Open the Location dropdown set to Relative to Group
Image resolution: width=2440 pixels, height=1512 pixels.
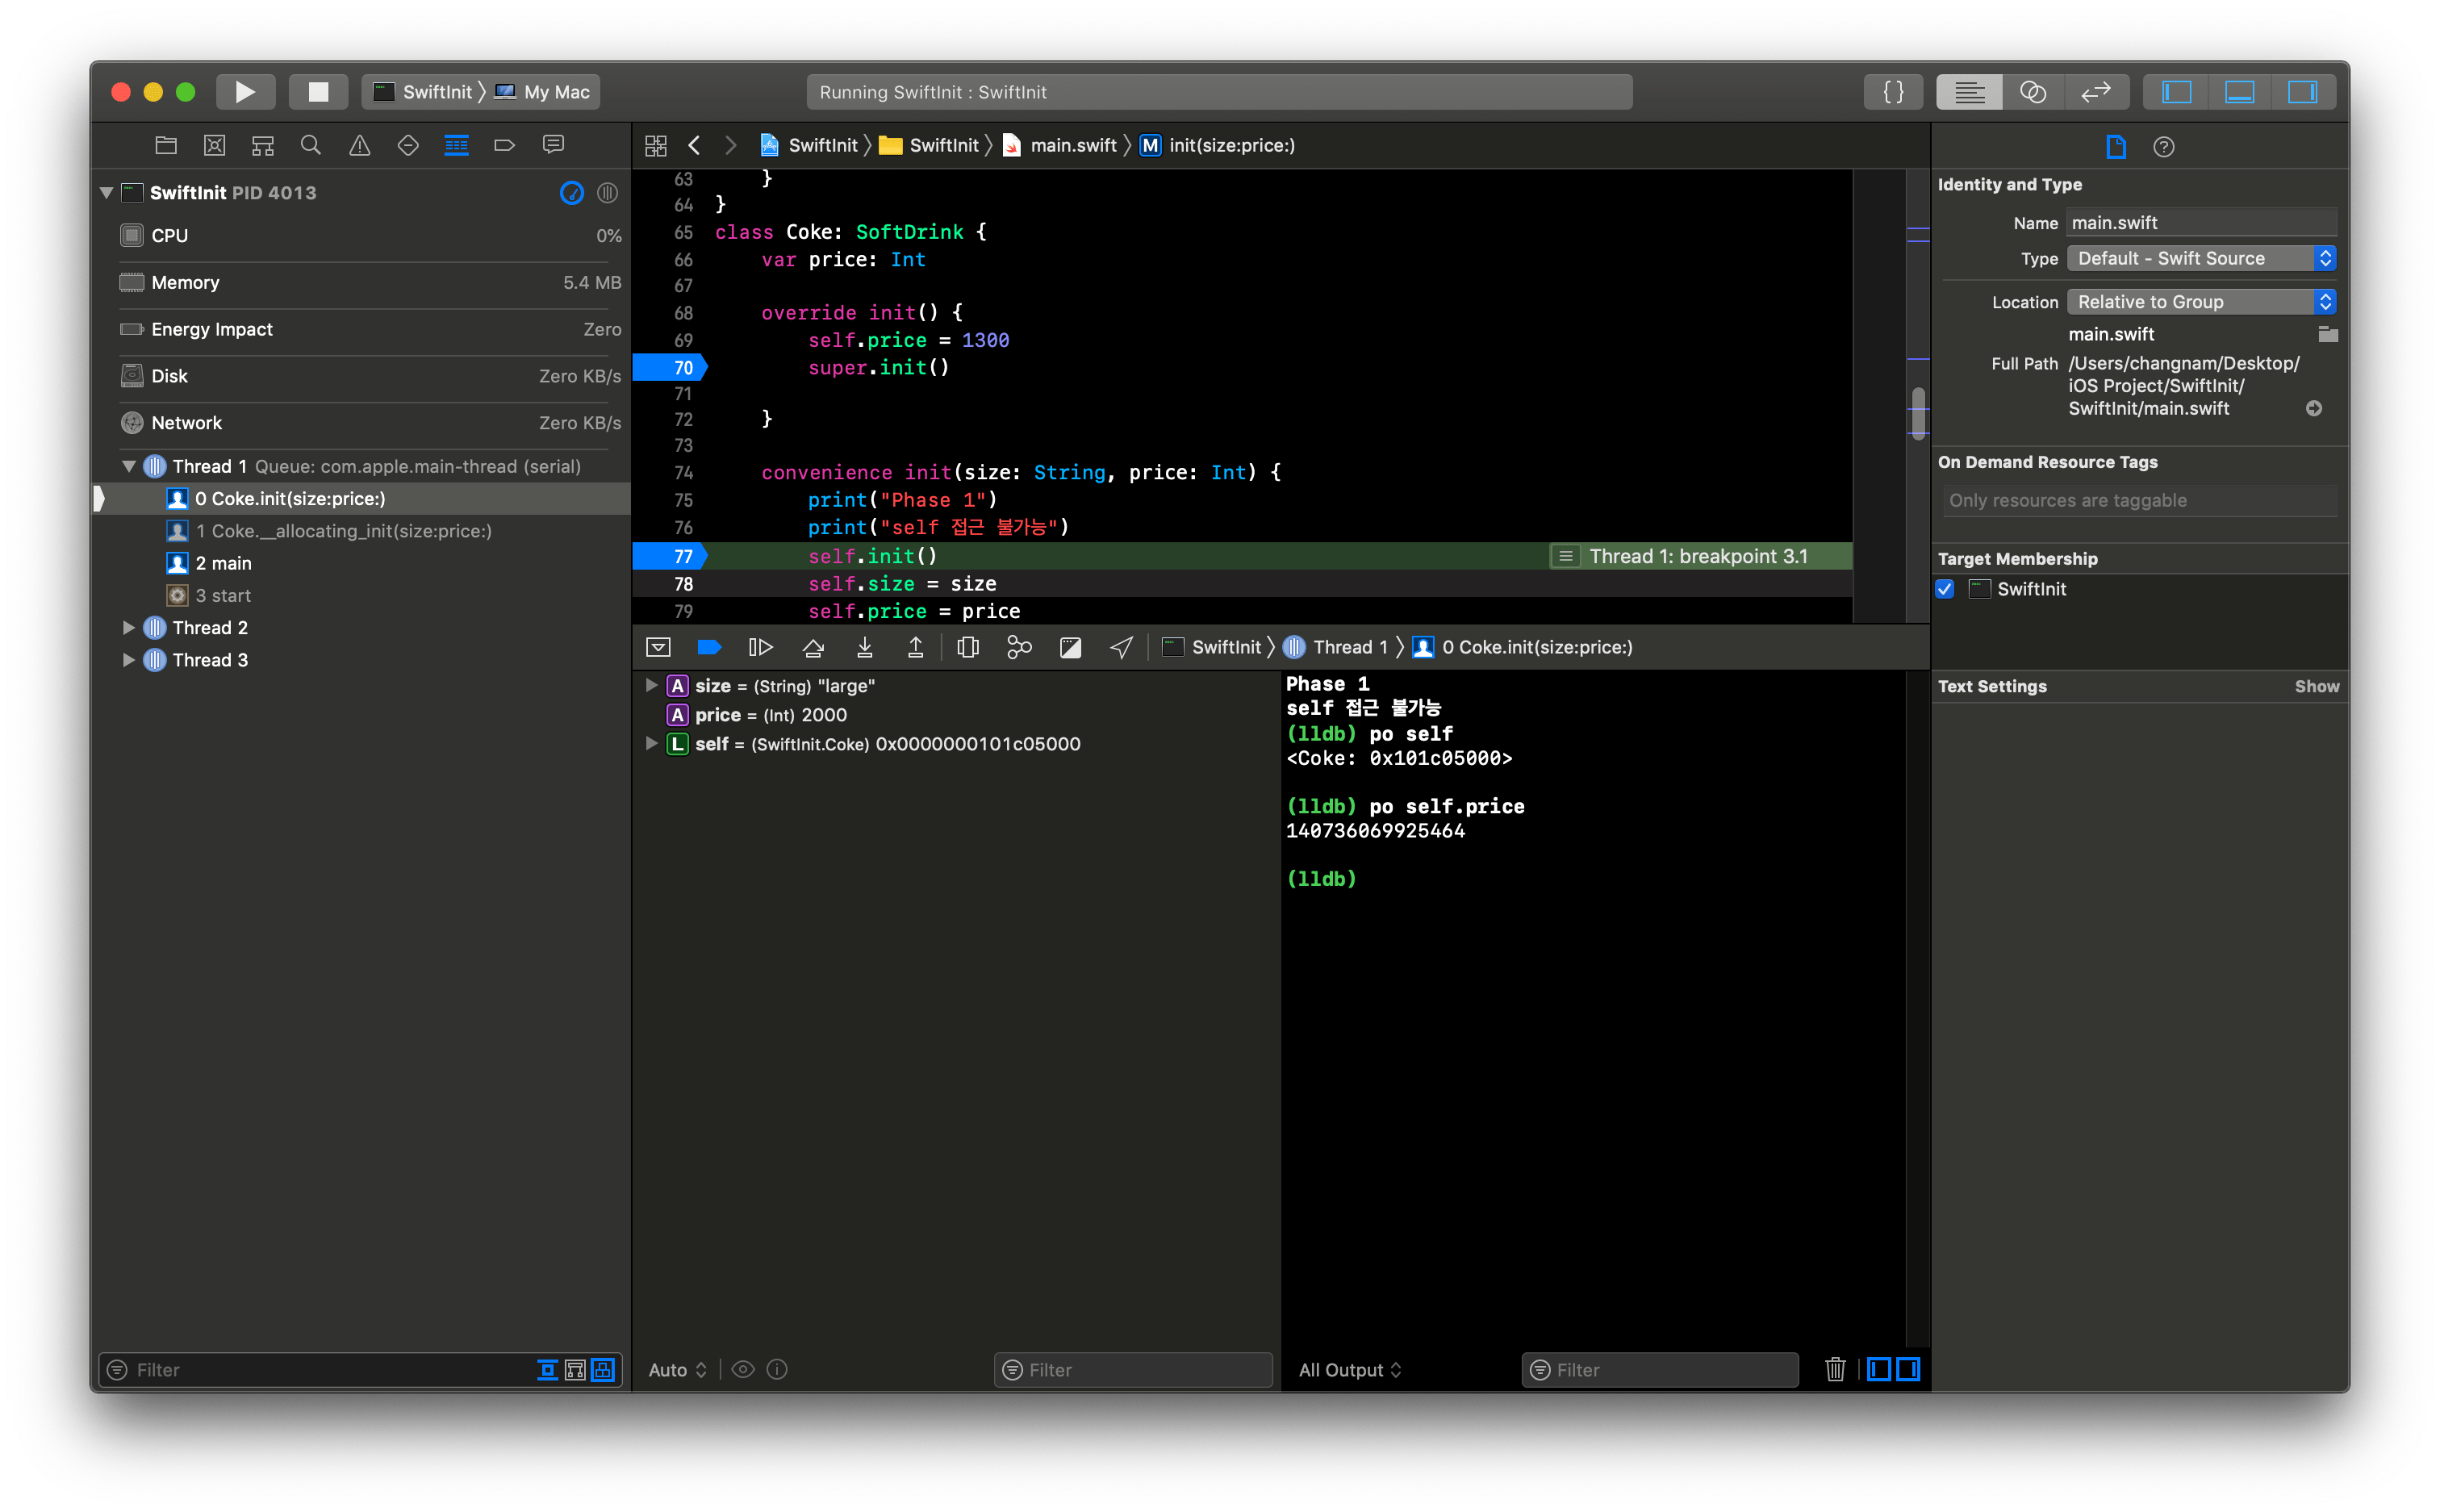2199,301
